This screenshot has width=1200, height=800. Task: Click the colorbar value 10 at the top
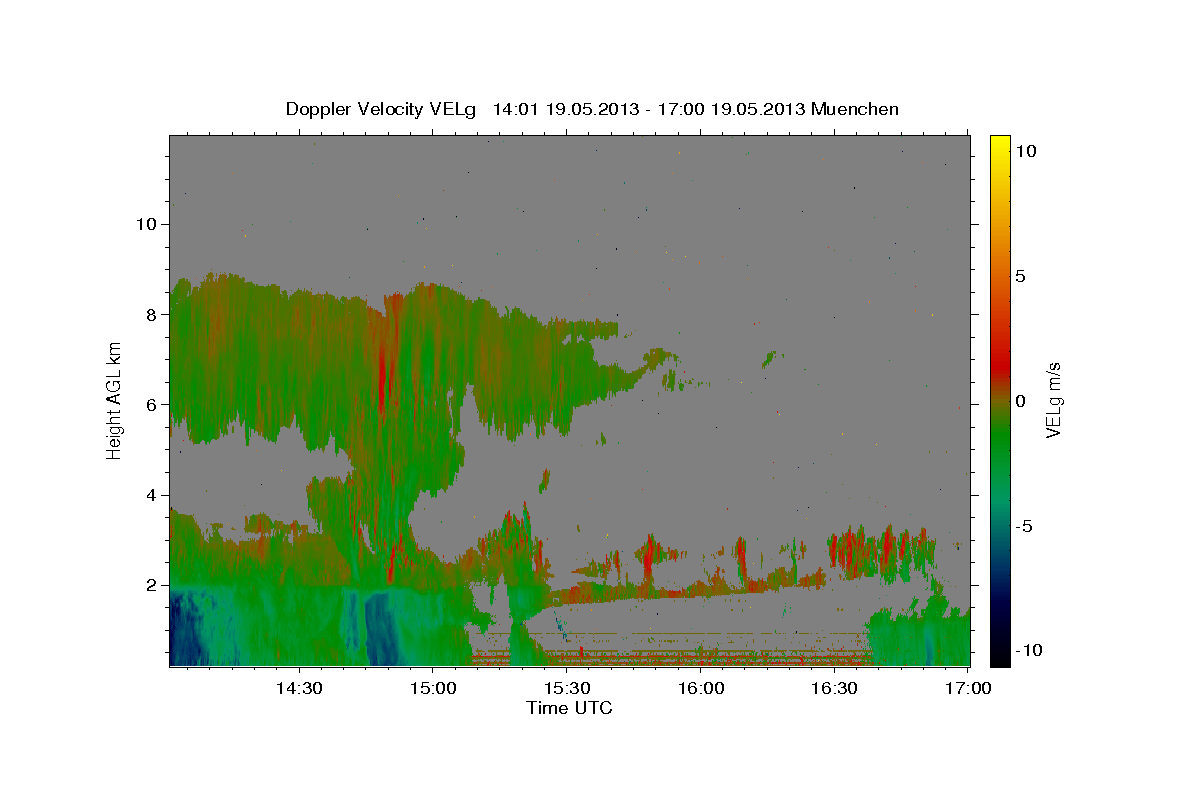coord(1026,151)
